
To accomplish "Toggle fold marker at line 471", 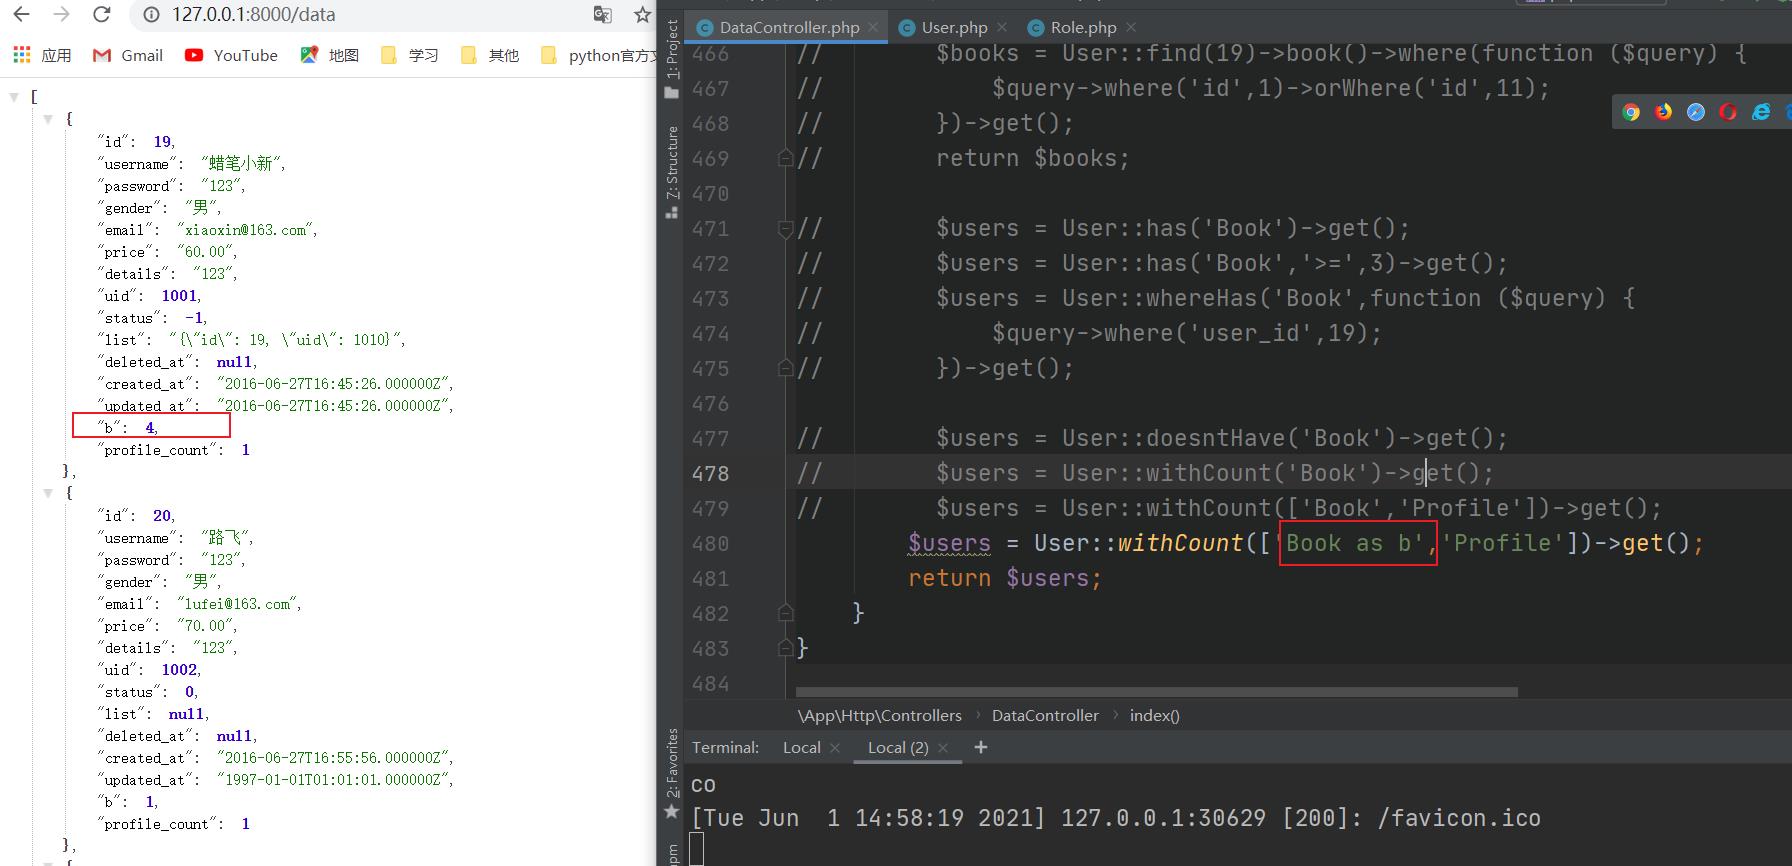I will point(786,229).
